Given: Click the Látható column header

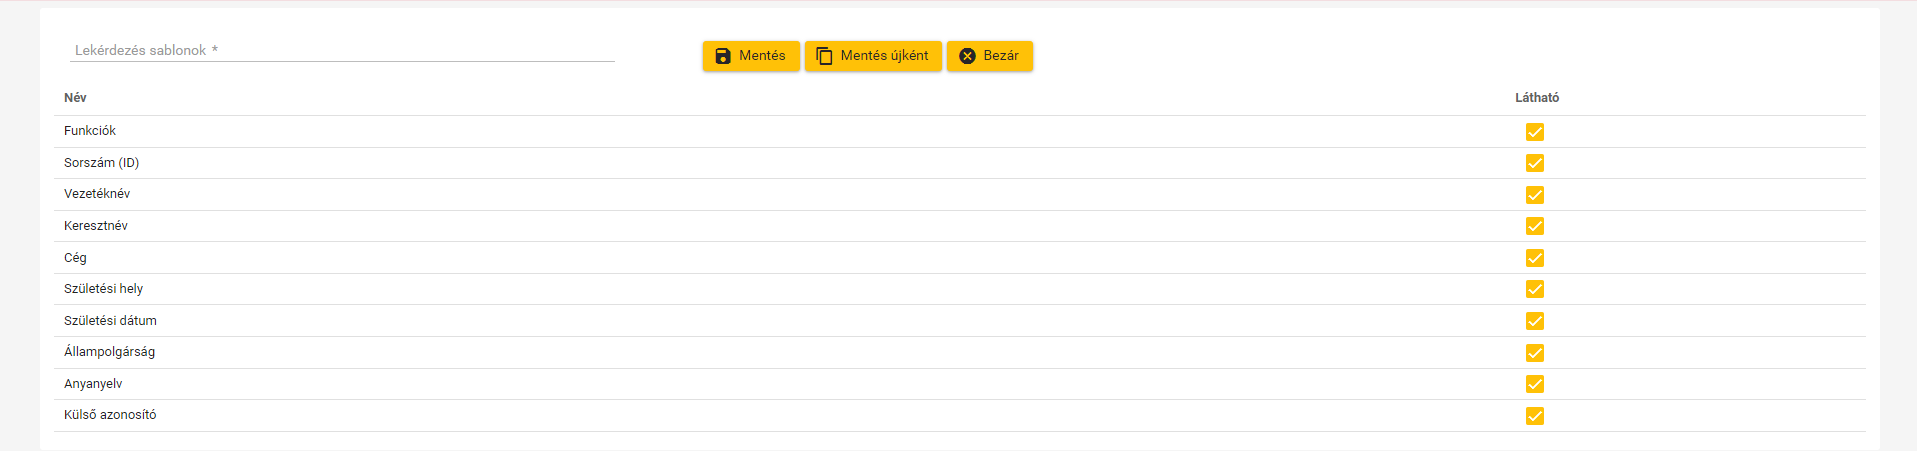Looking at the screenshot, I should coord(1537,98).
